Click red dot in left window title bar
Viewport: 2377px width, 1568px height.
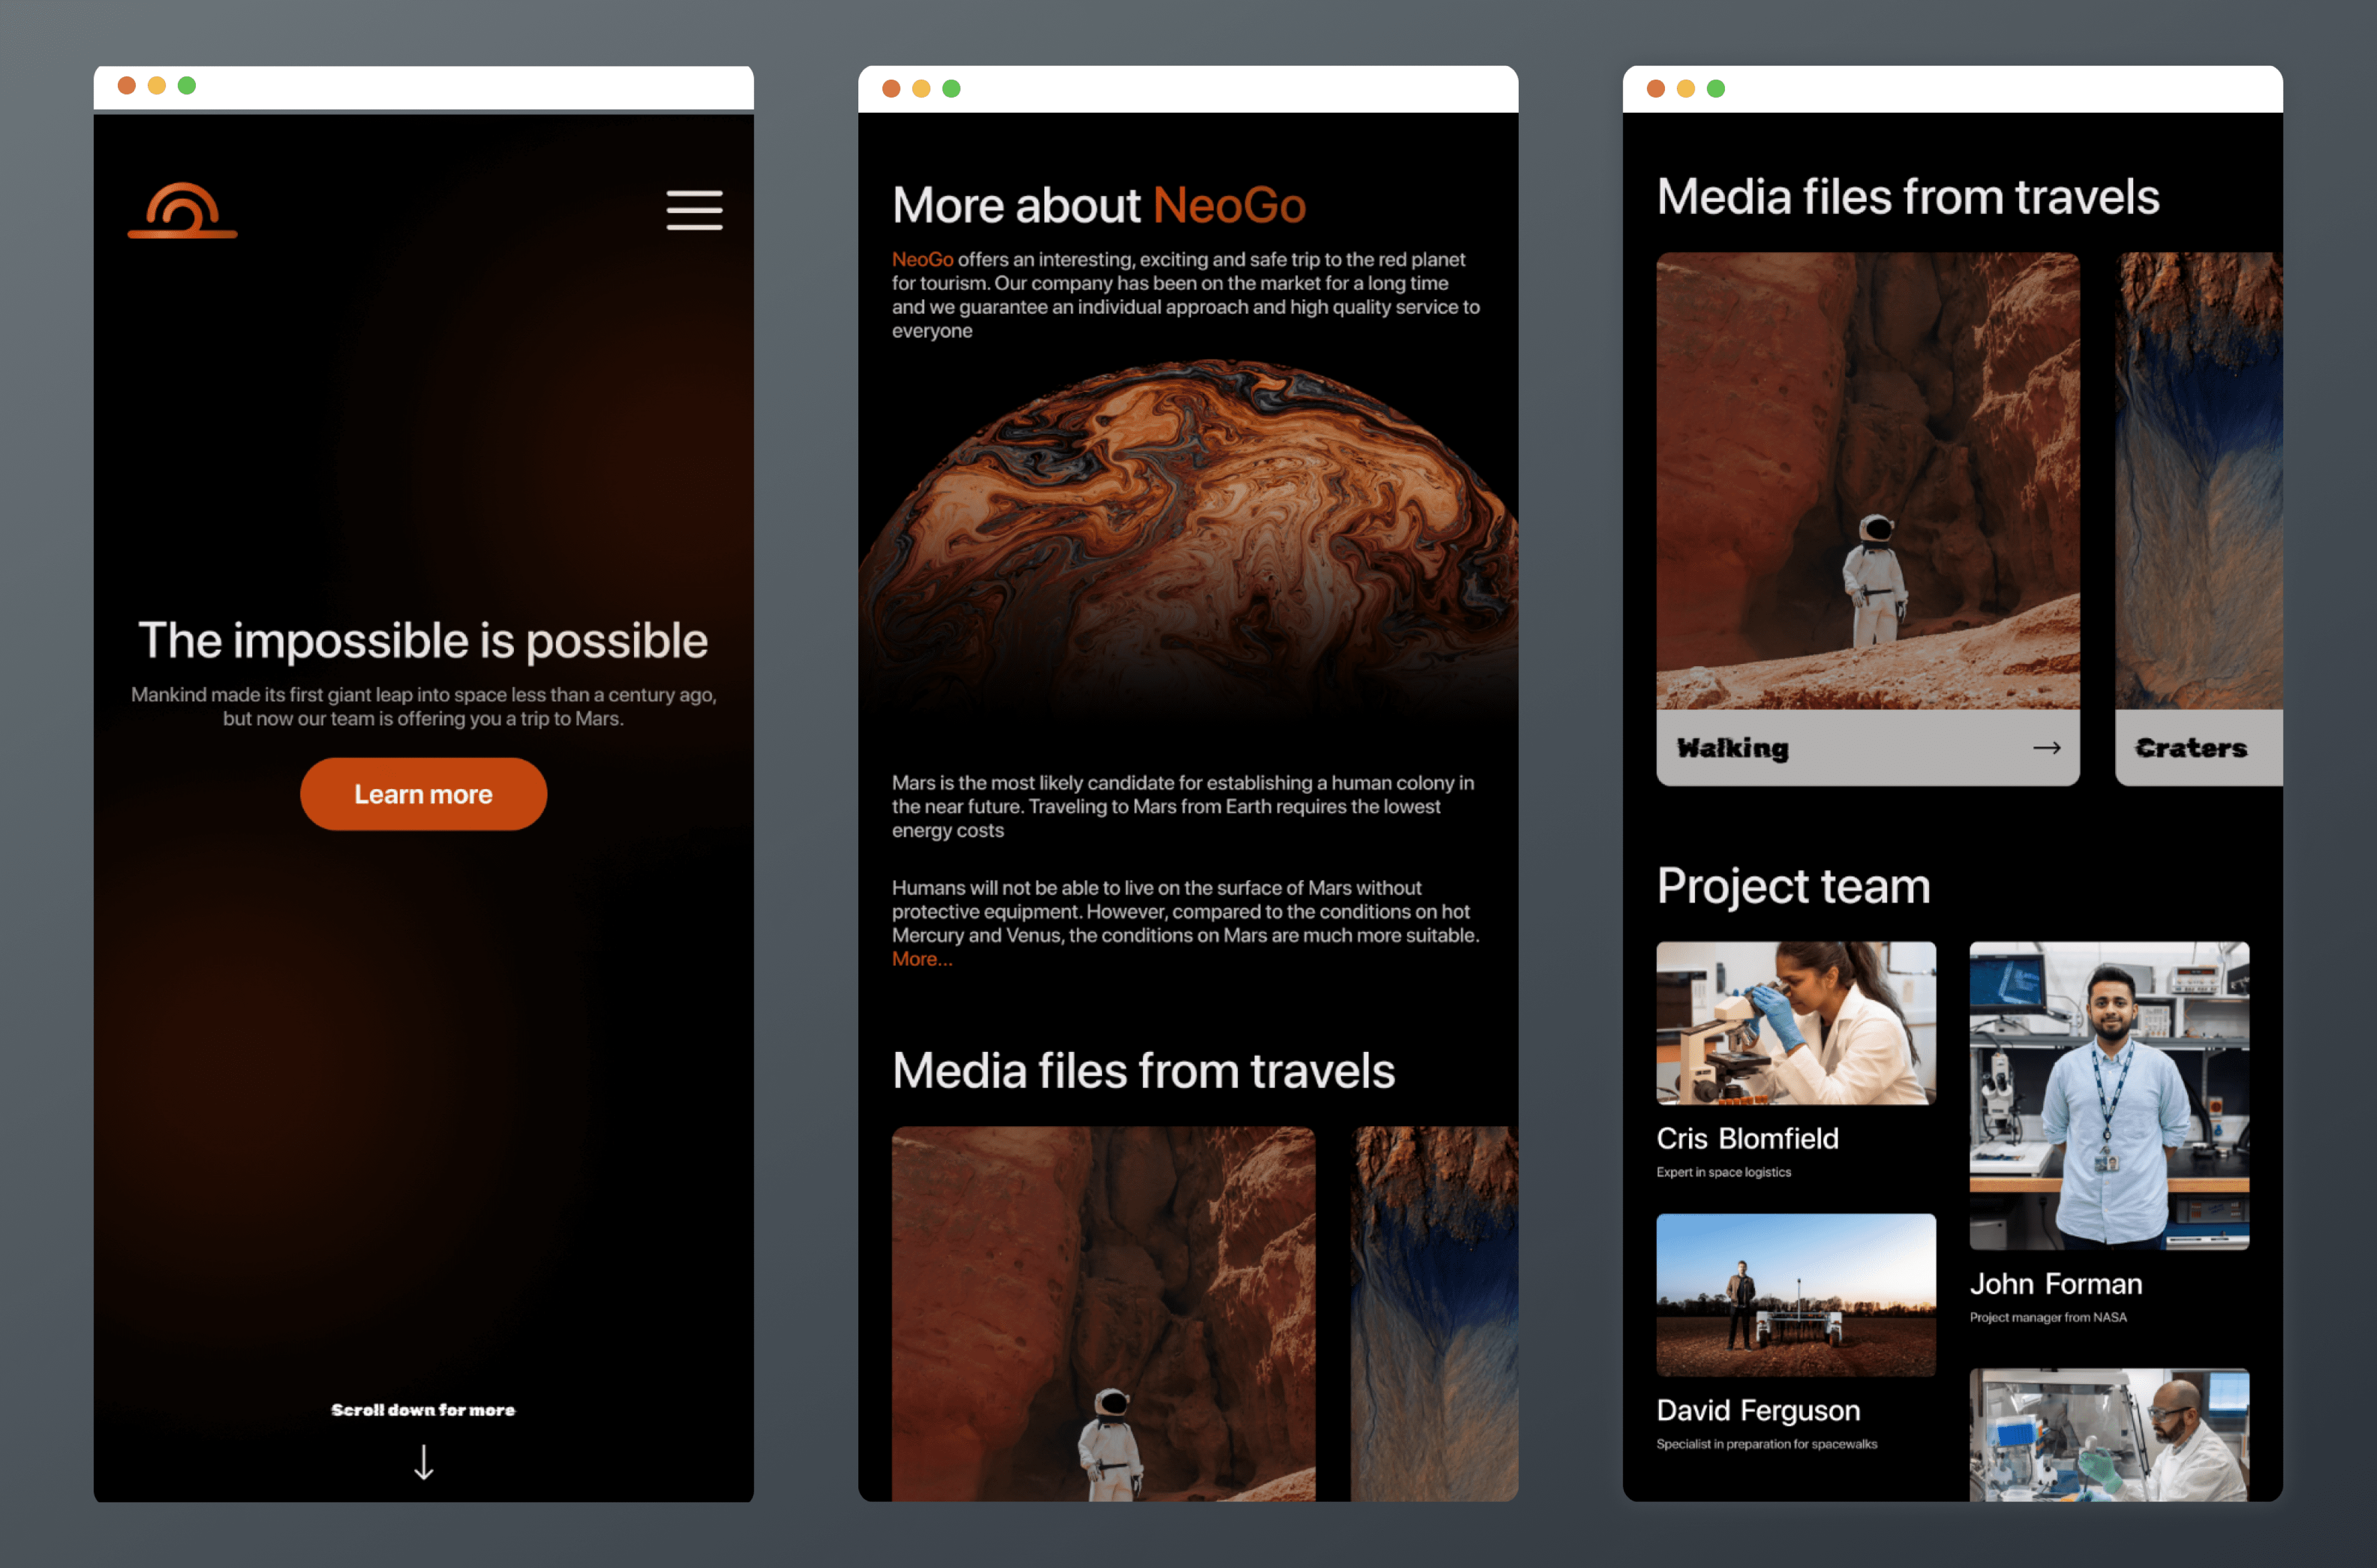(127, 86)
